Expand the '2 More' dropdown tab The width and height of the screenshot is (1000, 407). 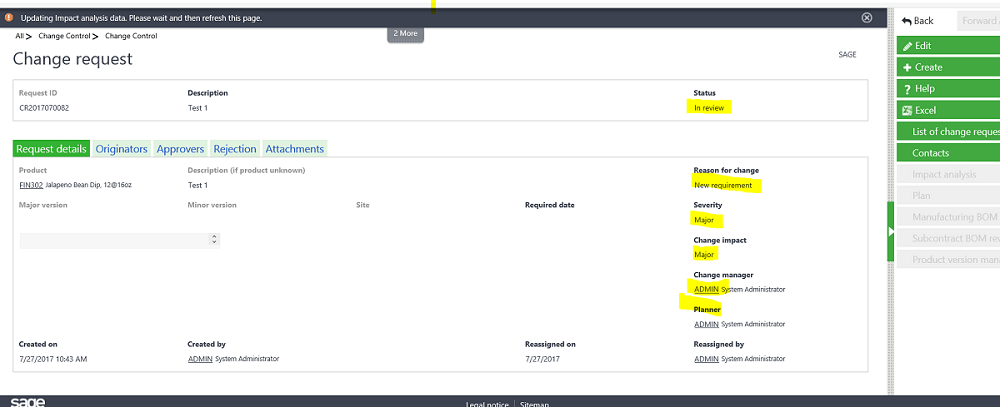click(406, 34)
